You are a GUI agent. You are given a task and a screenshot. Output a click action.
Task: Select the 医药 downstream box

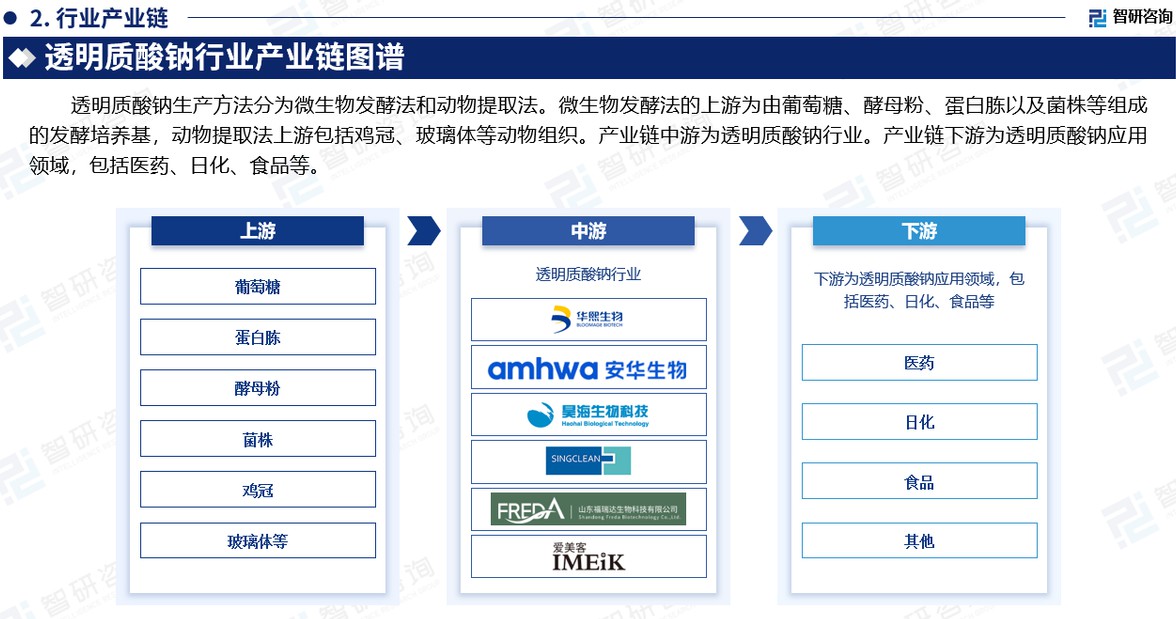(x=920, y=363)
